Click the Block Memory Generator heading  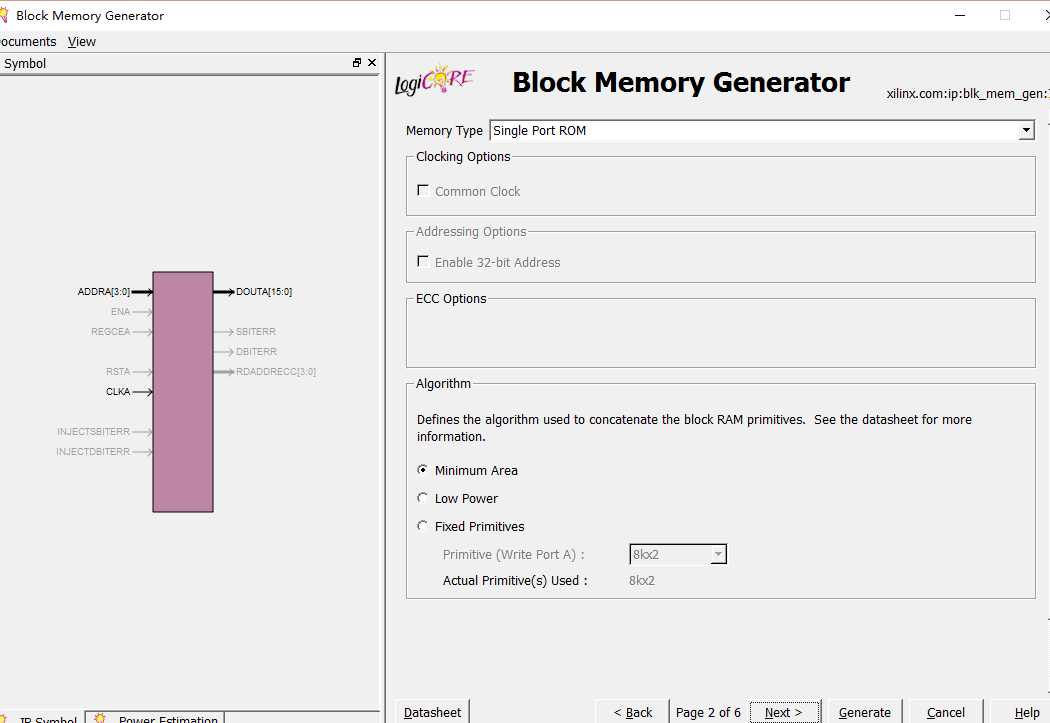pyautogui.click(x=681, y=82)
